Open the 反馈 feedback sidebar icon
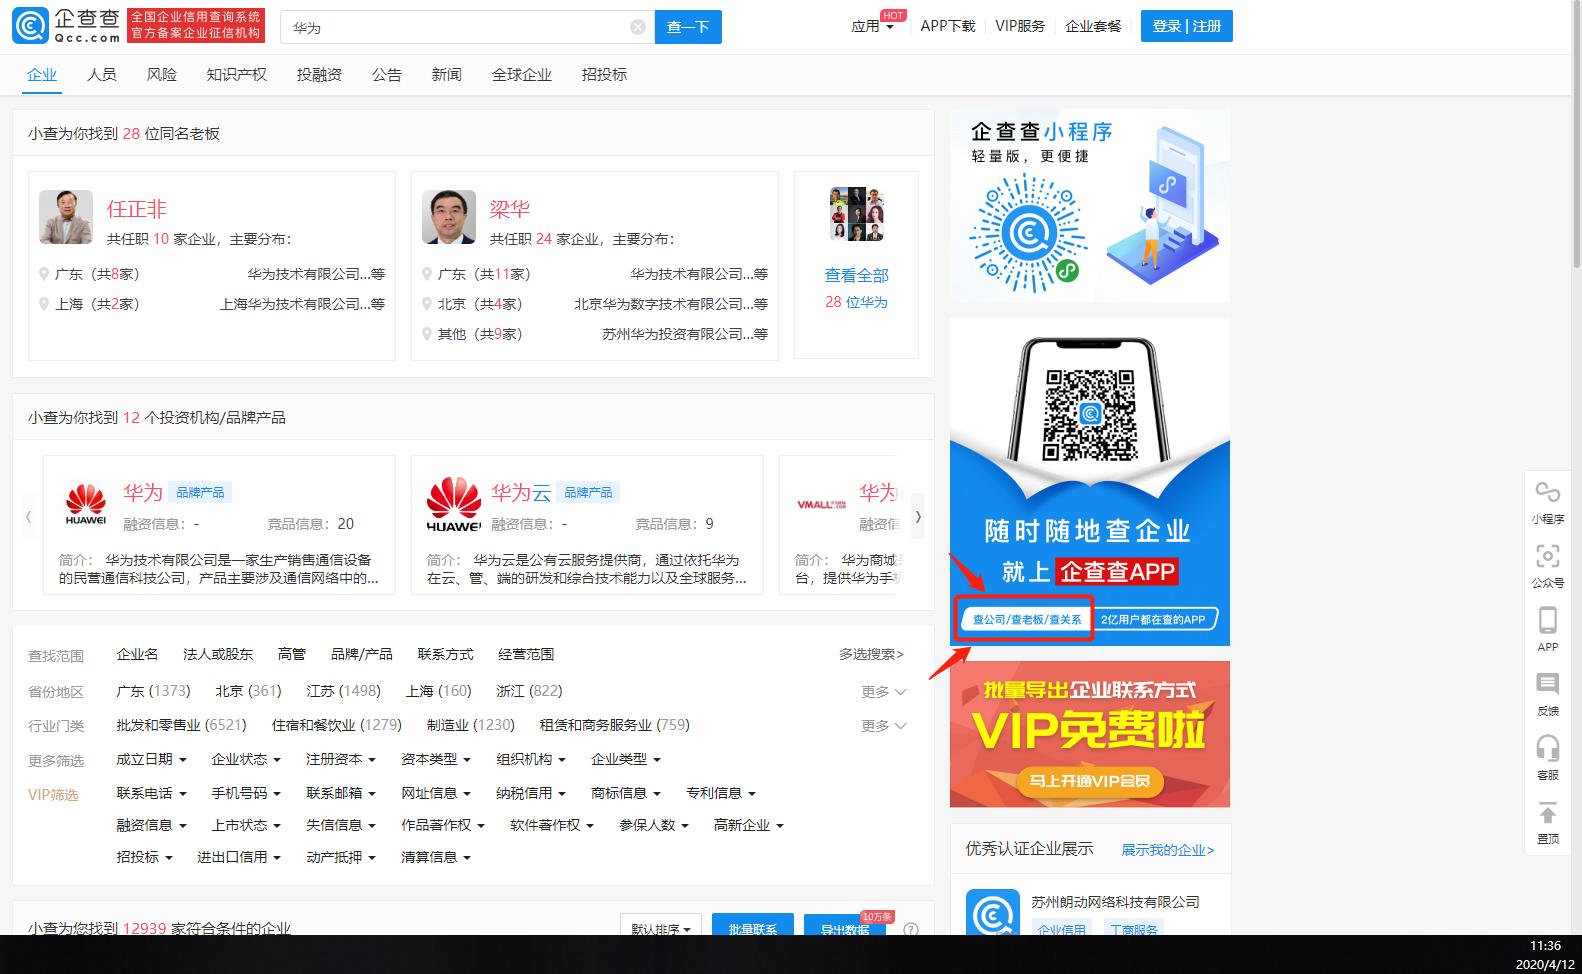The image size is (1582, 974). pyautogui.click(x=1547, y=684)
